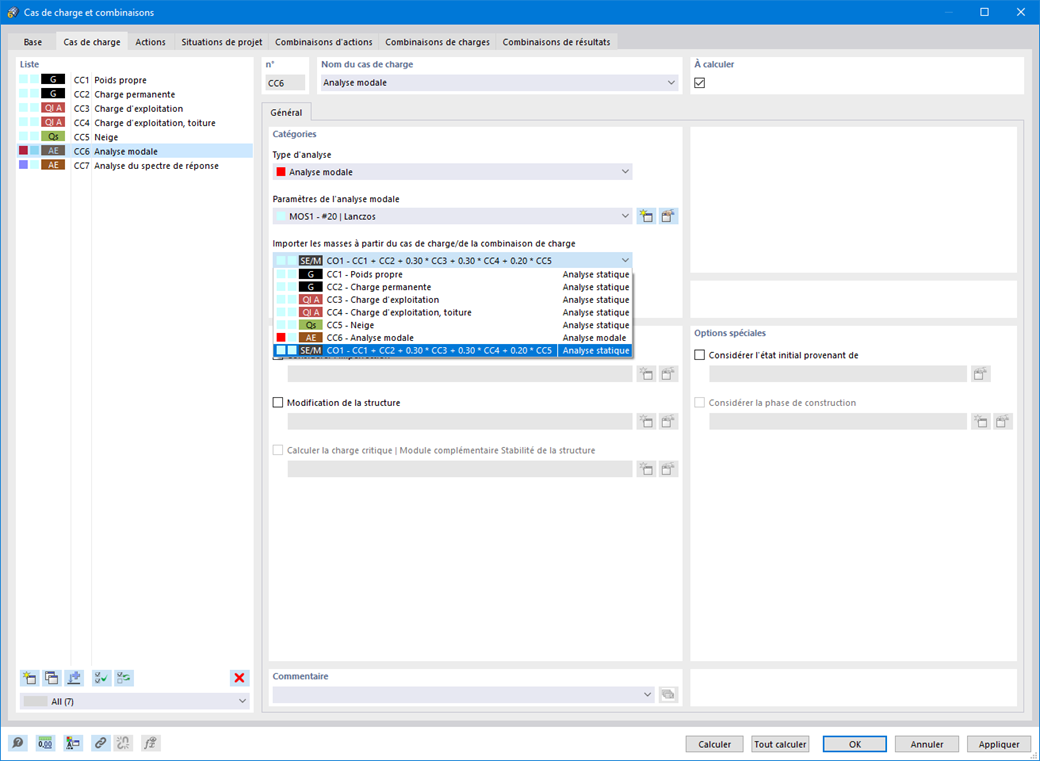
Task: Copy the selected load case
Action: (51, 678)
